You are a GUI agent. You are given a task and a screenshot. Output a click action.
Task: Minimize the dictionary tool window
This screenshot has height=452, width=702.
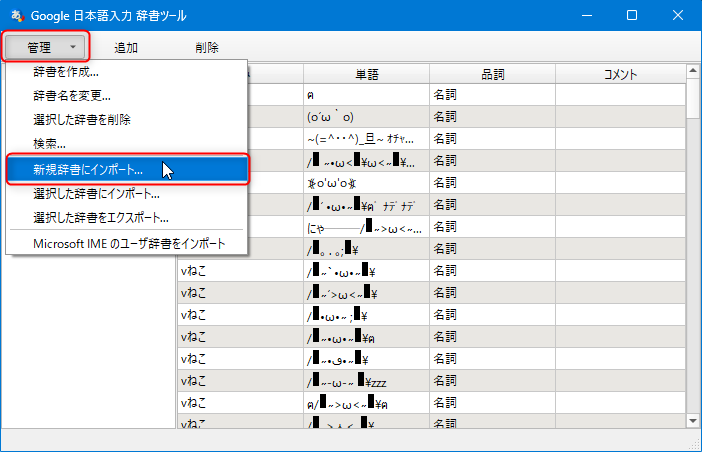coord(587,16)
